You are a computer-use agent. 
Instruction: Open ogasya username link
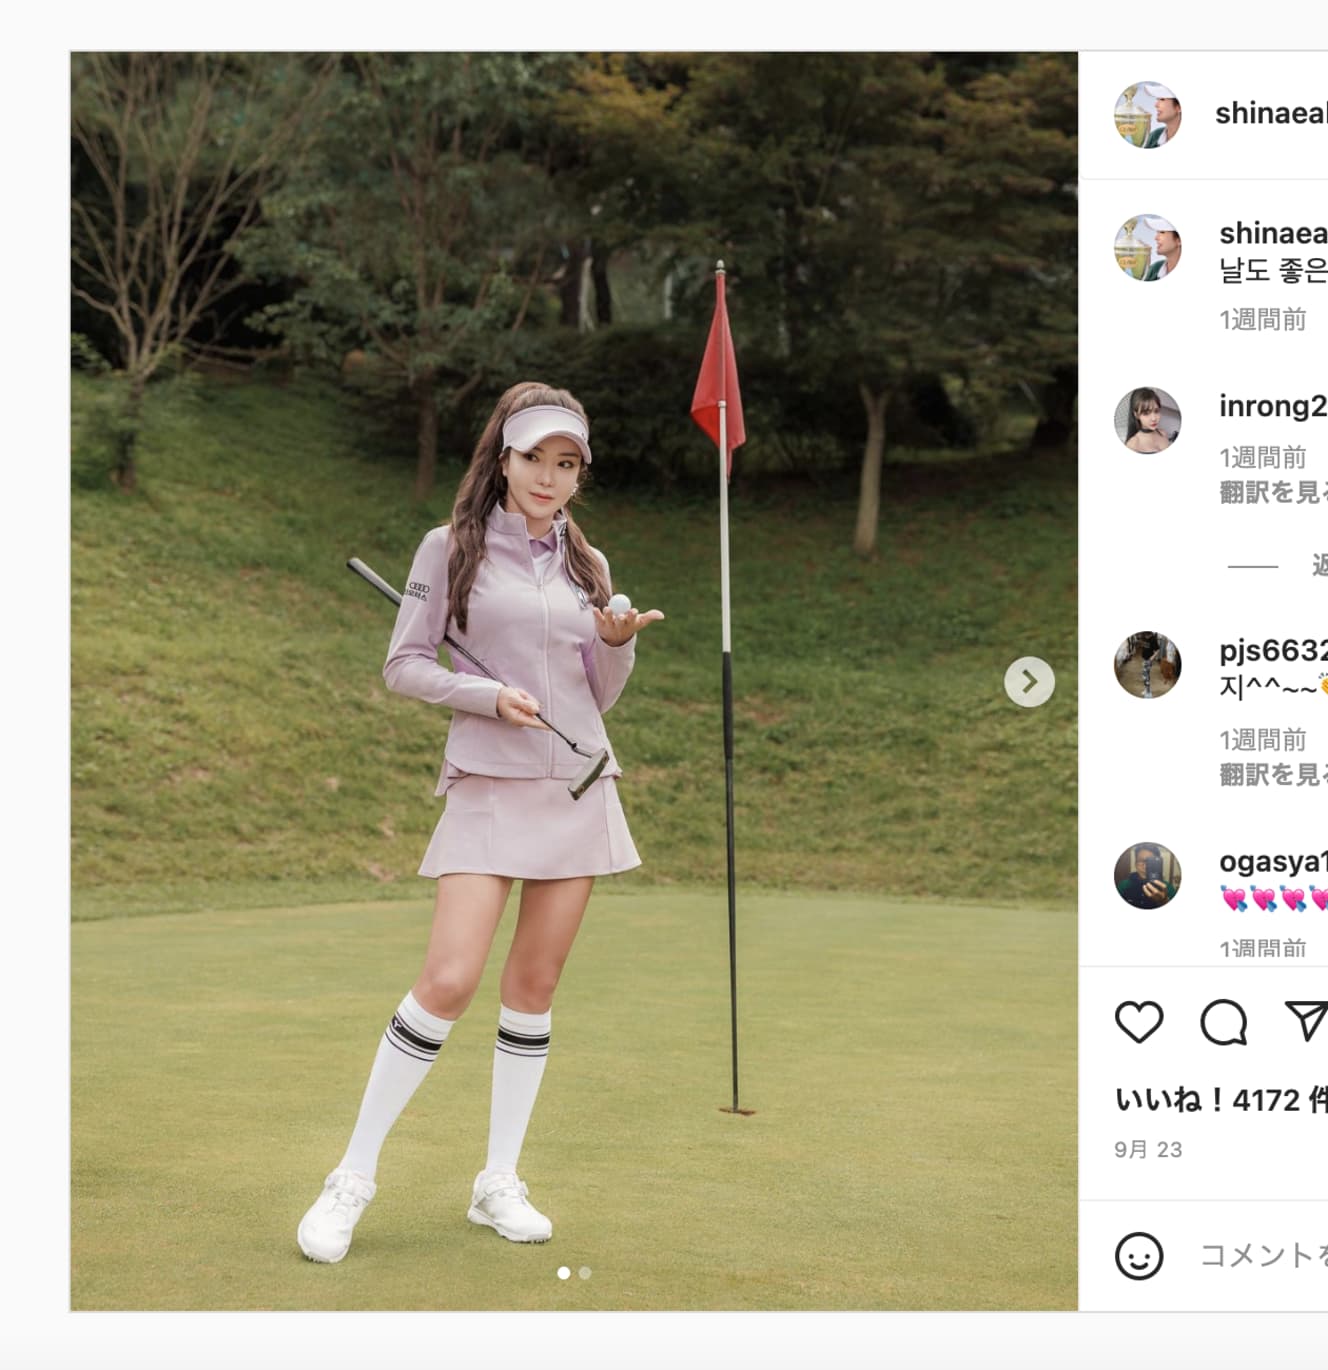[1273, 861]
